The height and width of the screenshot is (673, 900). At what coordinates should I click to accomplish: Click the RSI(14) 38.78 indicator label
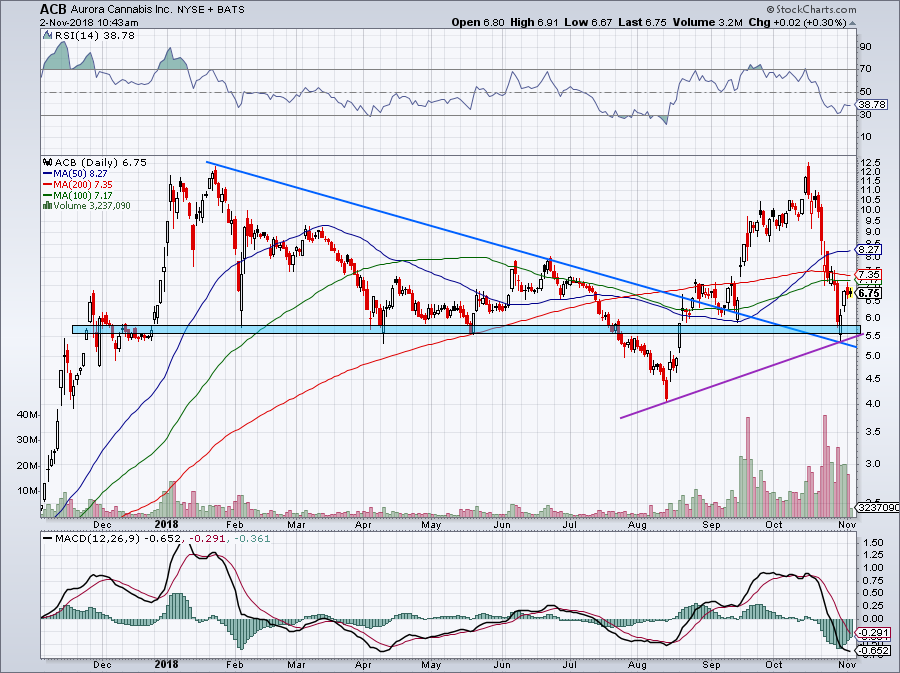tap(95, 36)
